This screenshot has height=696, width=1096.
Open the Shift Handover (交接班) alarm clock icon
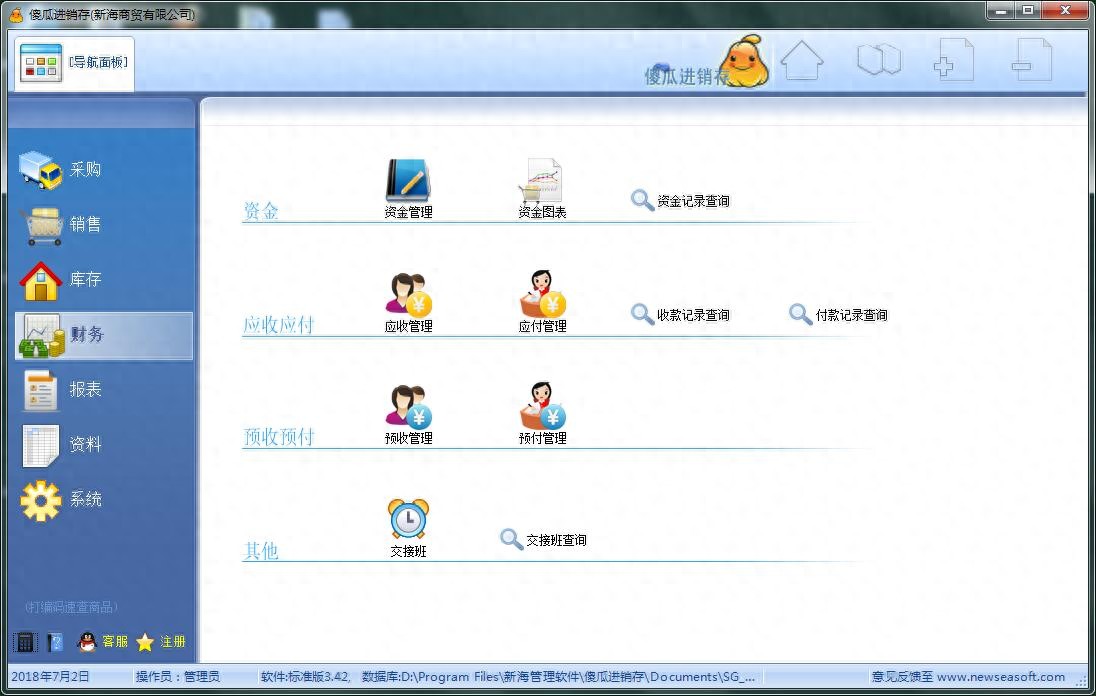pos(406,518)
